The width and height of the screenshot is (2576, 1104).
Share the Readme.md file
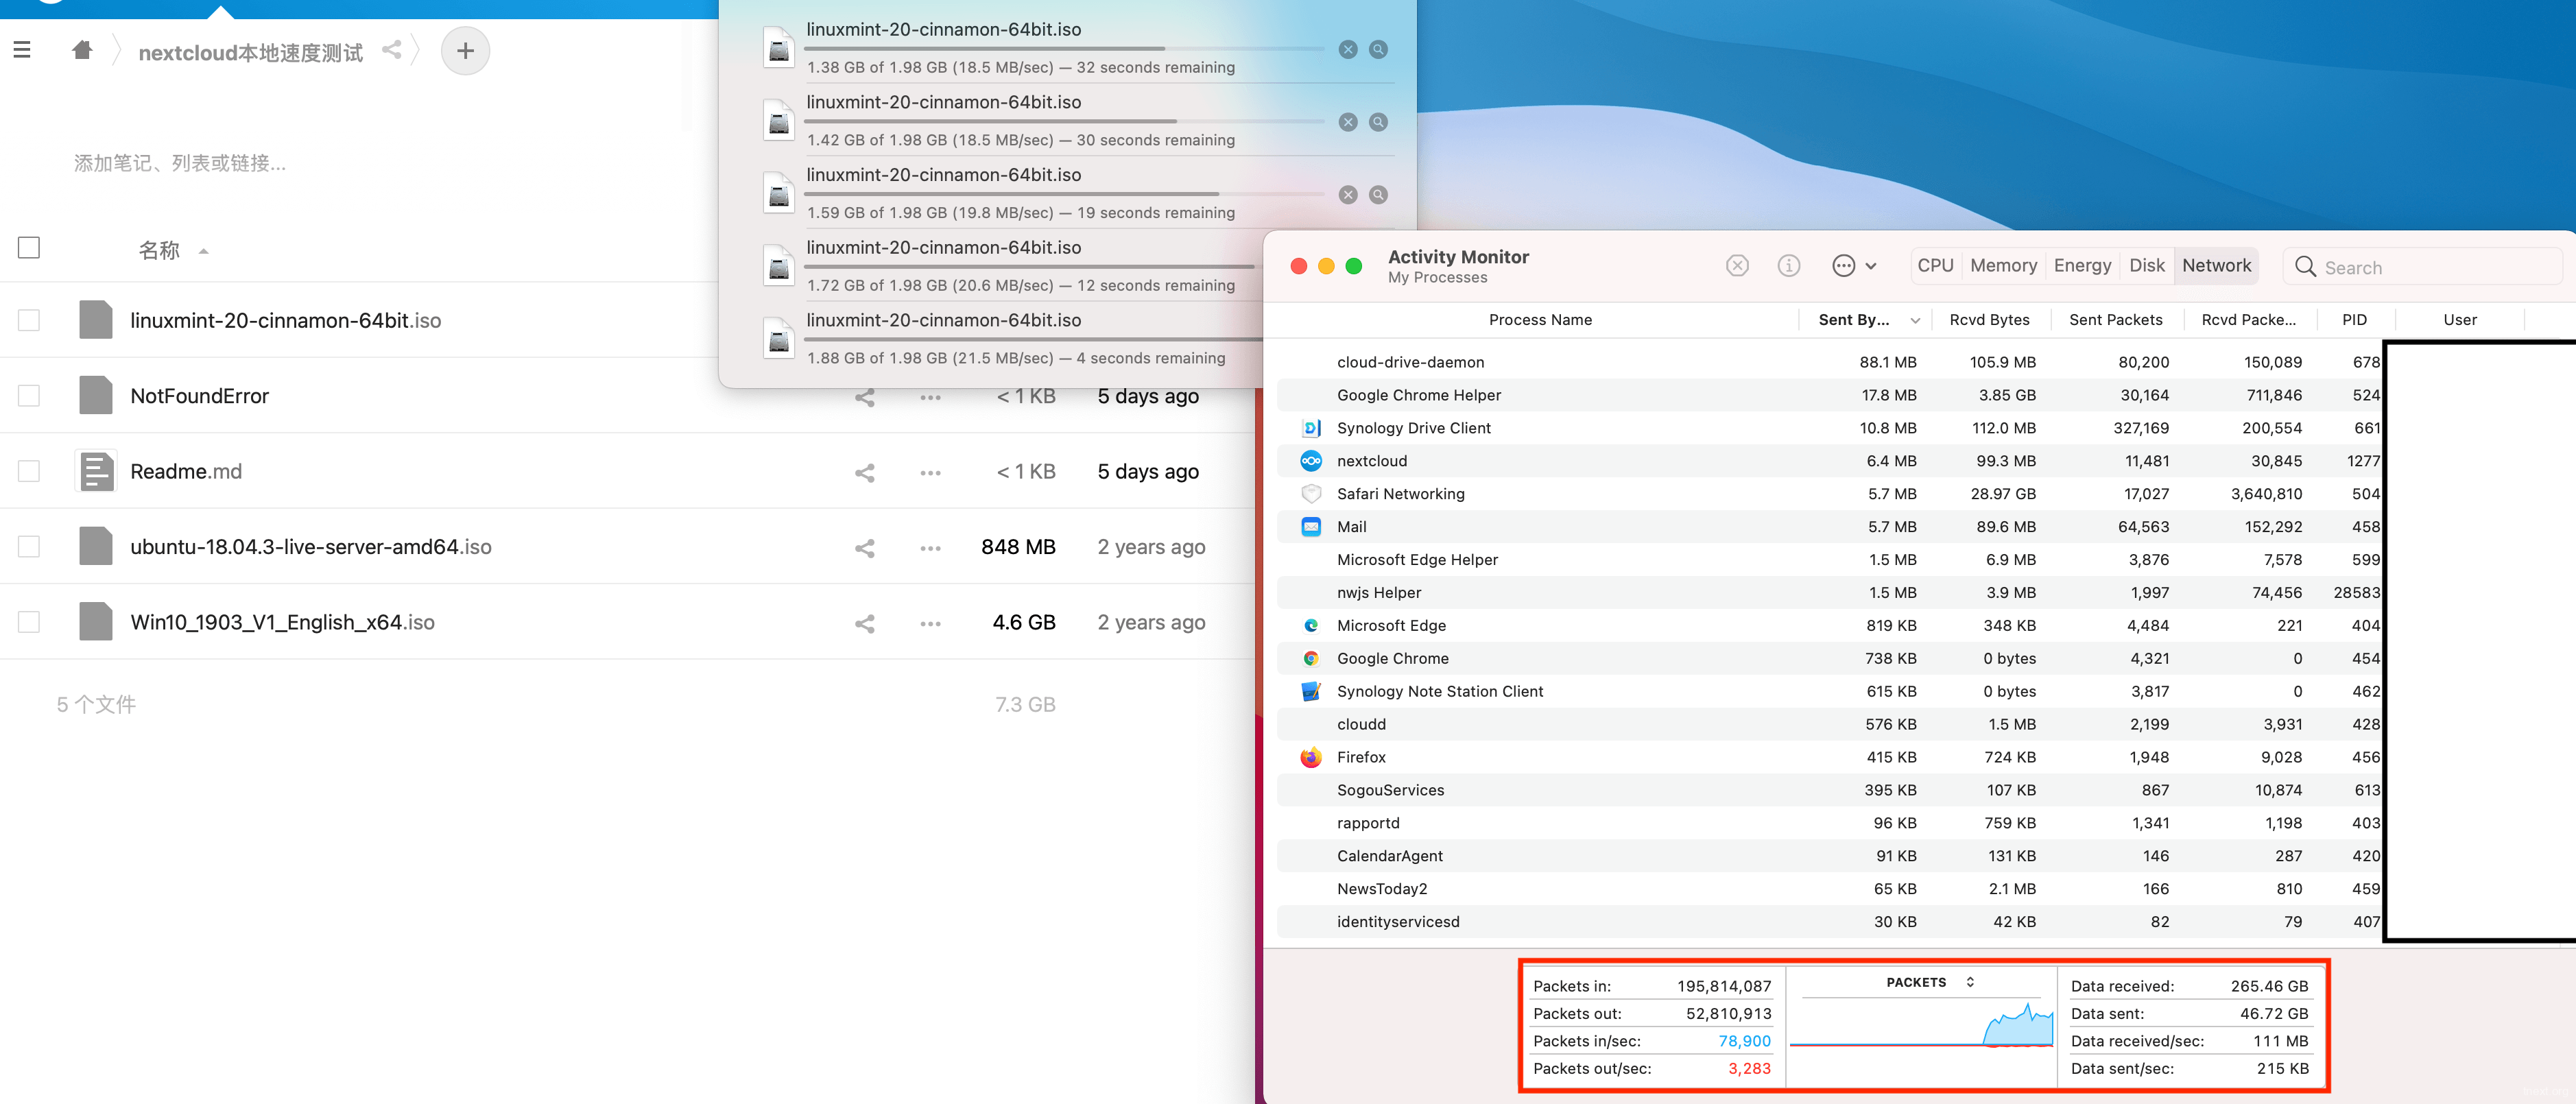click(865, 472)
